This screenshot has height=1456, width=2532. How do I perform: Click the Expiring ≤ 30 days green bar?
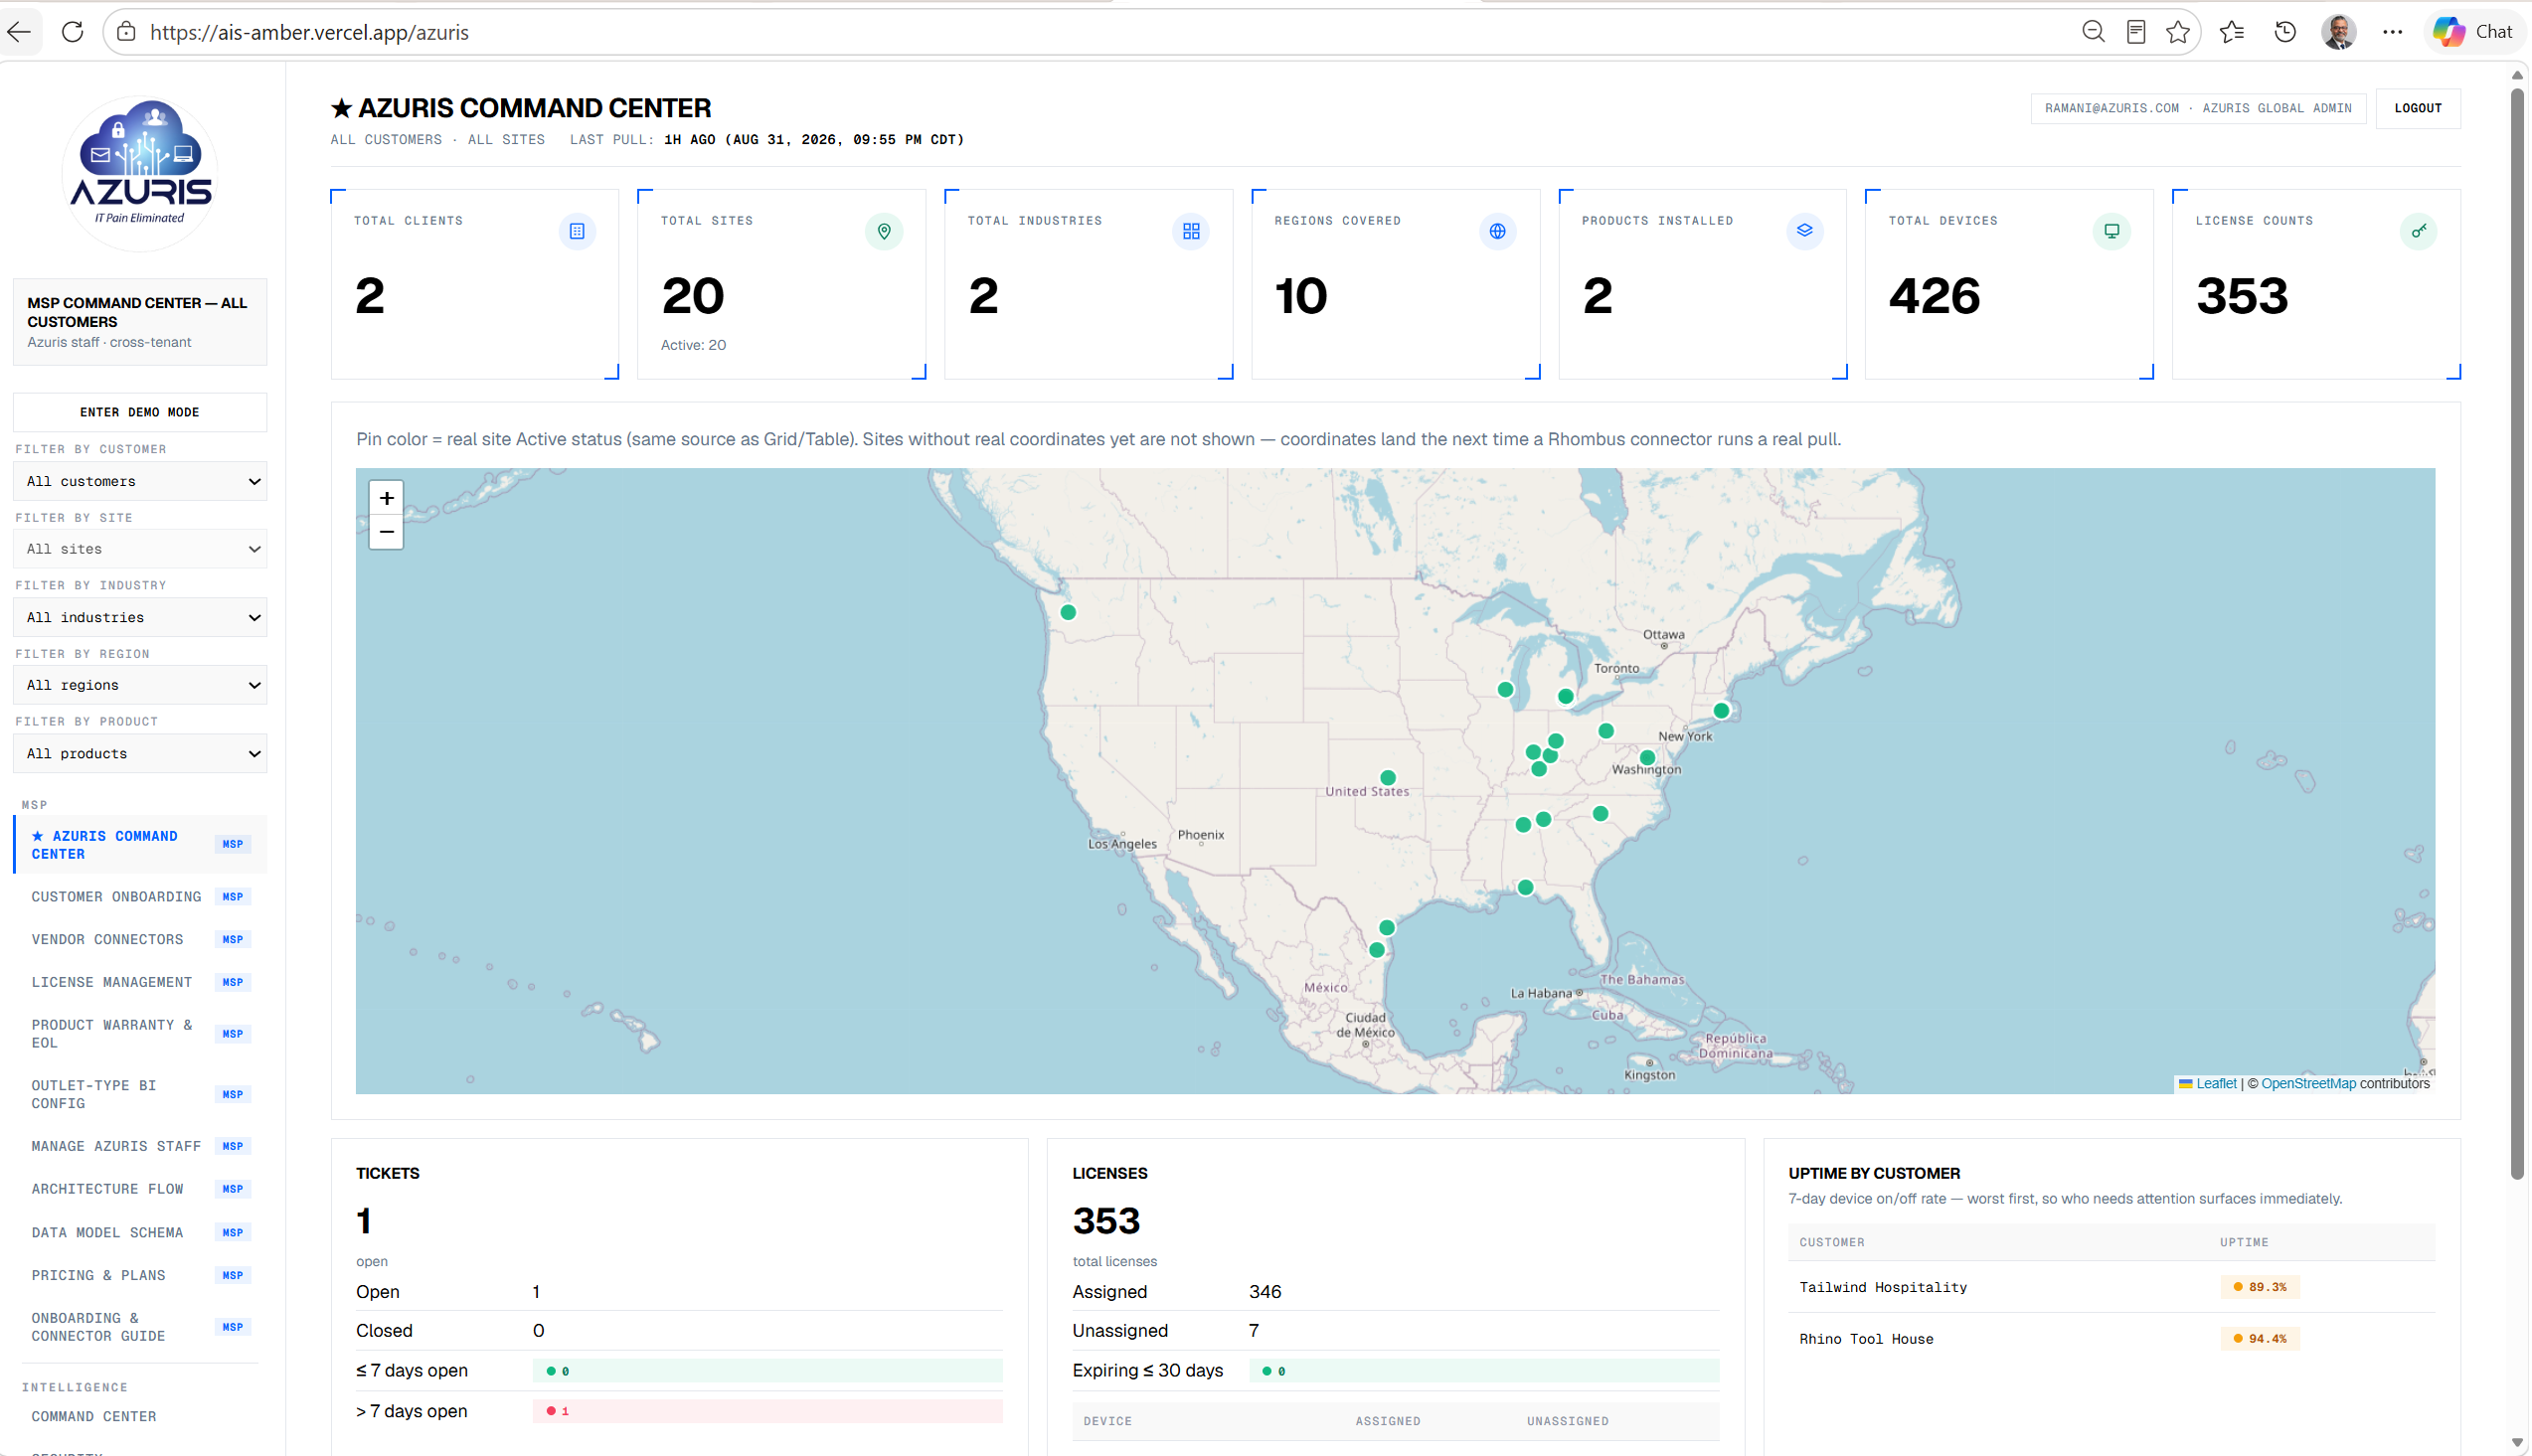[x=1484, y=1371]
